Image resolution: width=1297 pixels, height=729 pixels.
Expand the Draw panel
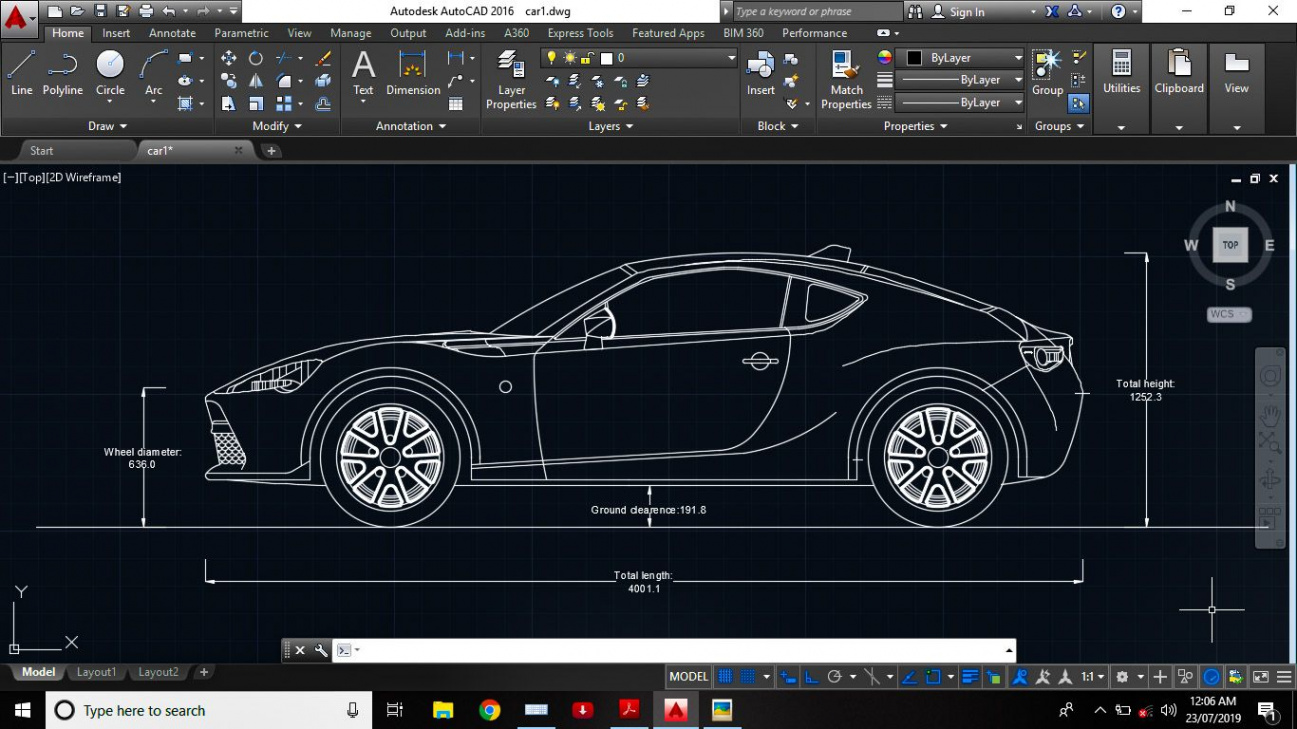(x=108, y=126)
